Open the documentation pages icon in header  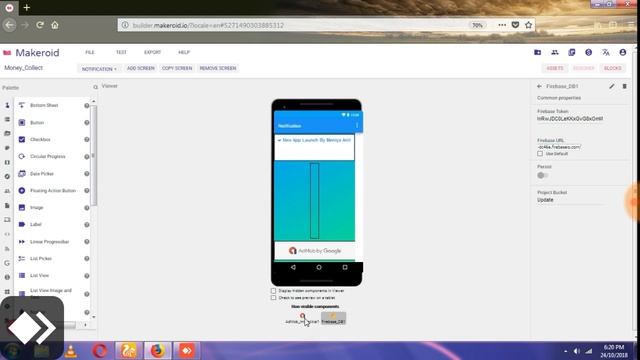pos(571,52)
